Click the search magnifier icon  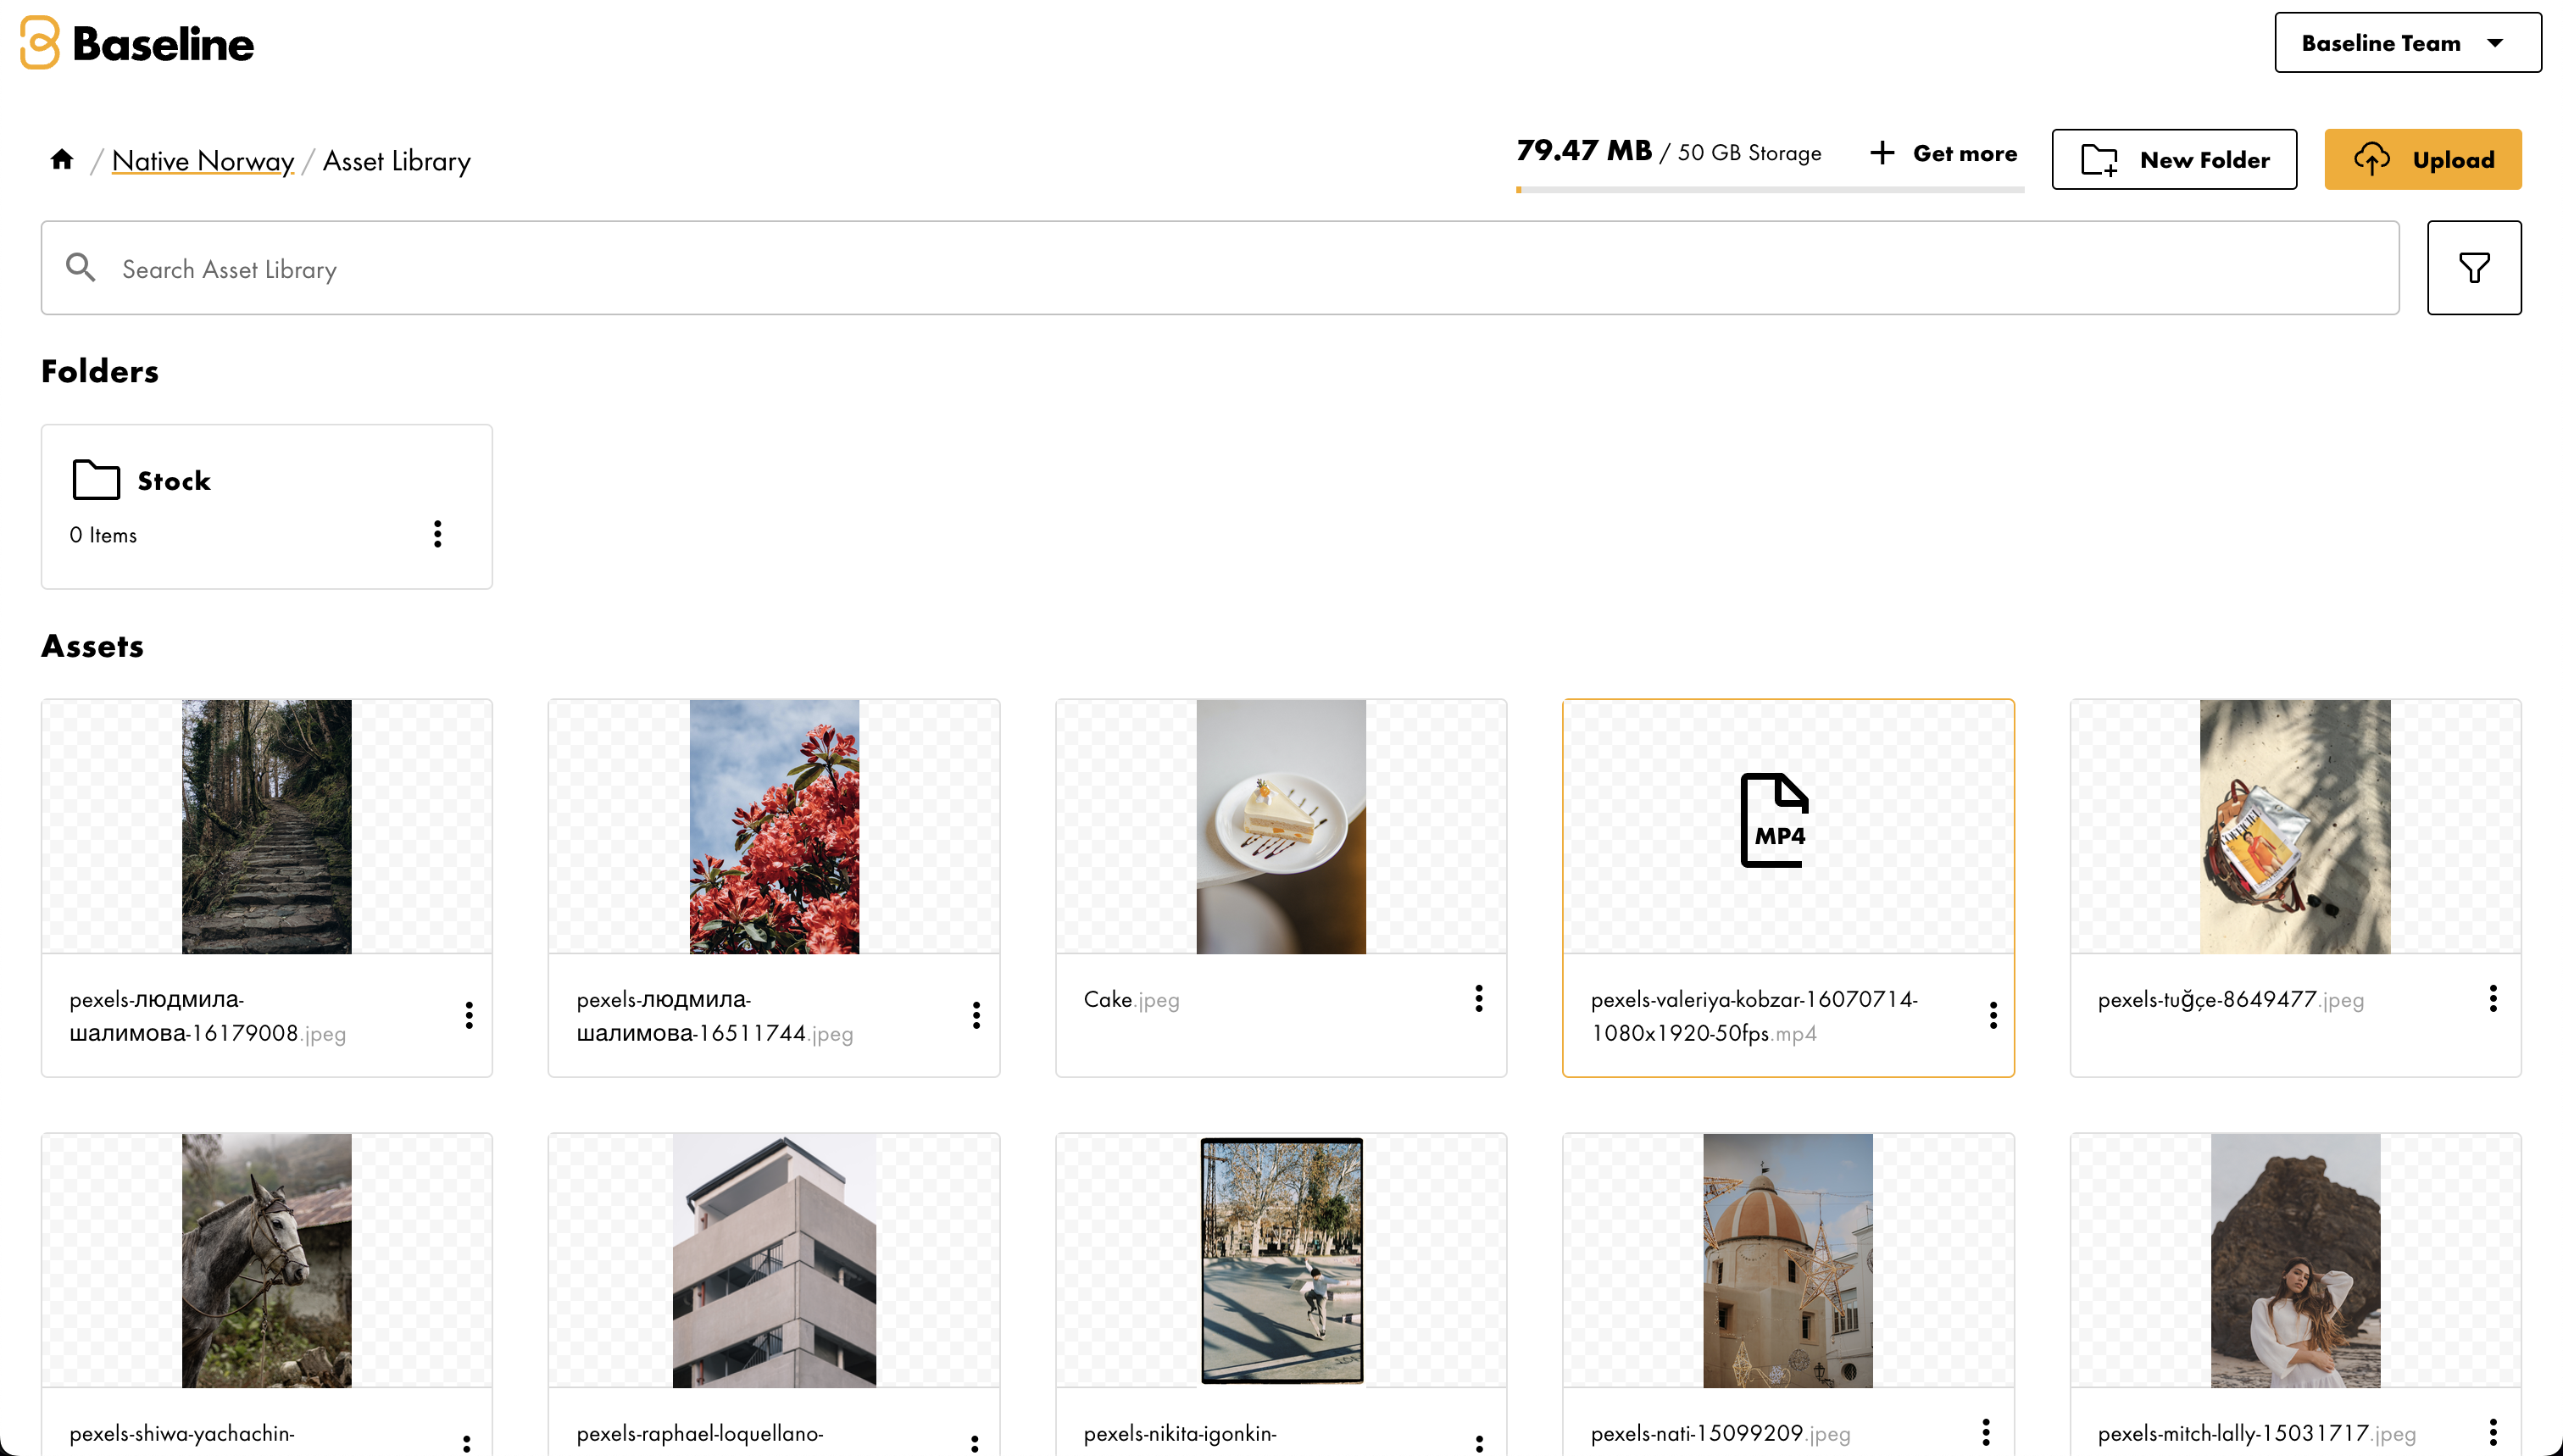[80, 267]
